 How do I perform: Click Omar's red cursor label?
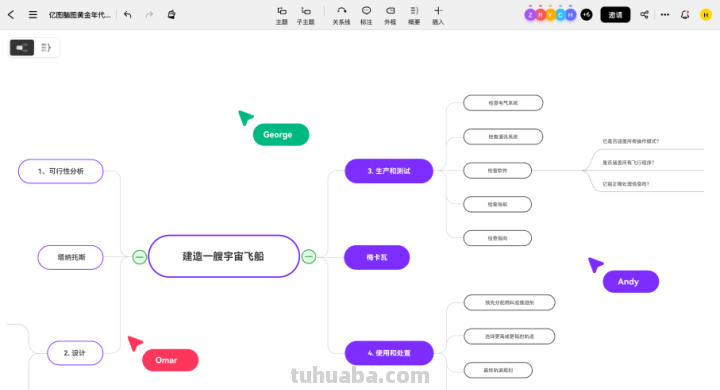pyautogui.click(x=170, y=360)
